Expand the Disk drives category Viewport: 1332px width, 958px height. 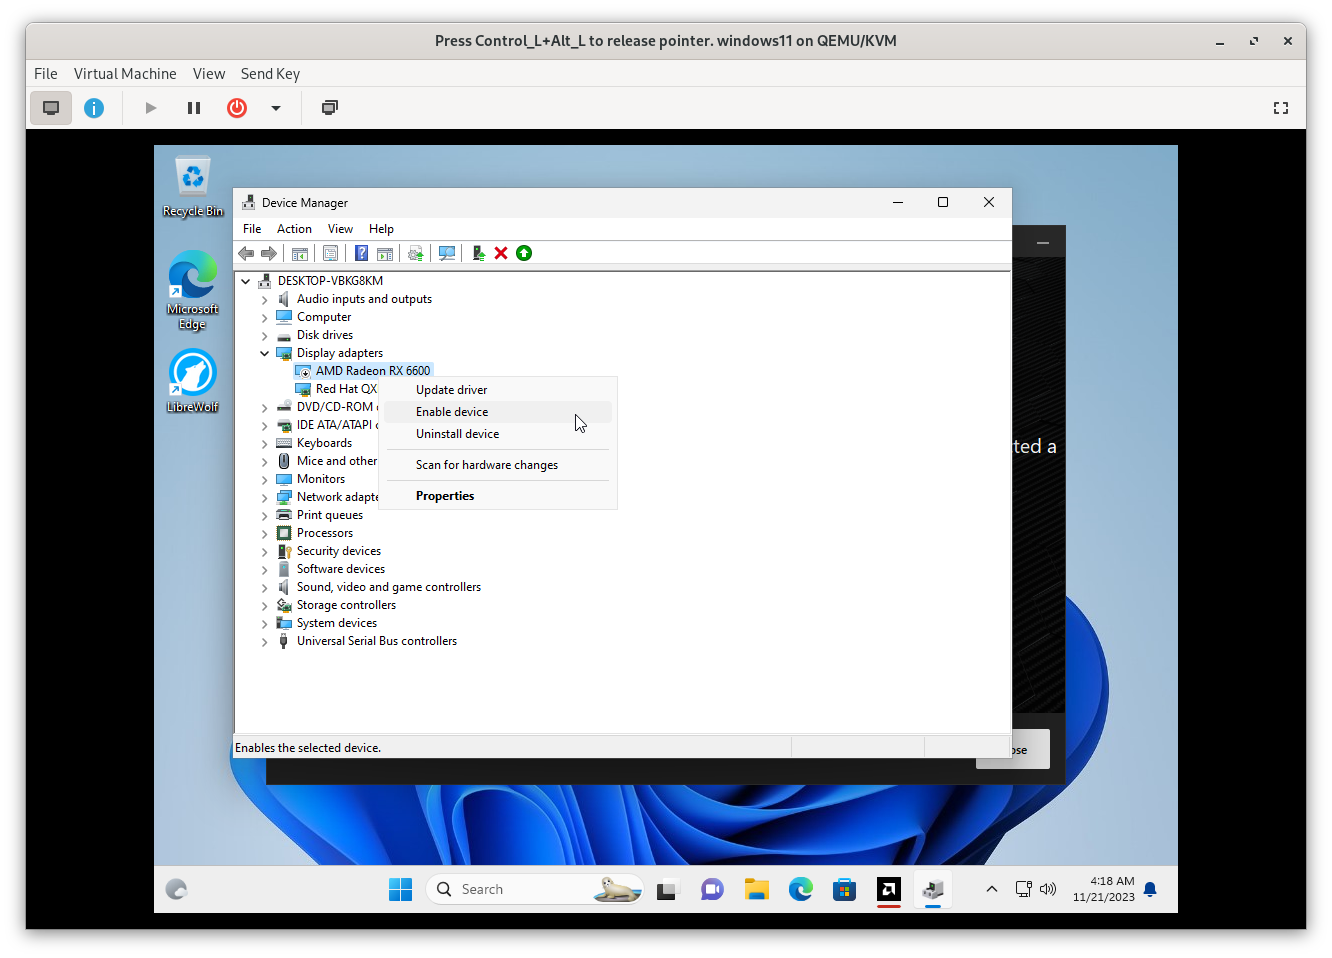tap(265, 335)
